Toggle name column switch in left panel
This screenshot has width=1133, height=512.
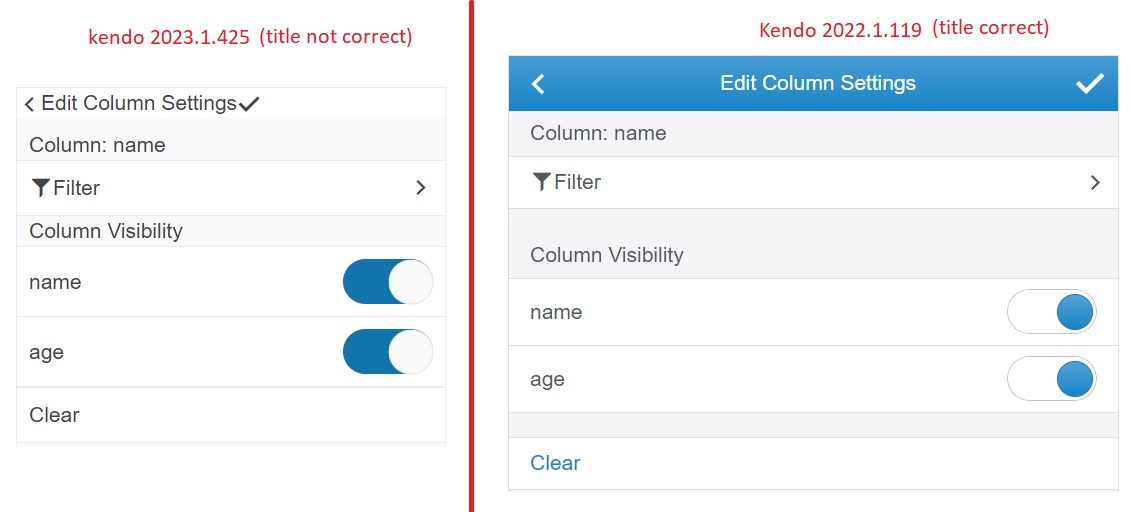coord(387,282)
